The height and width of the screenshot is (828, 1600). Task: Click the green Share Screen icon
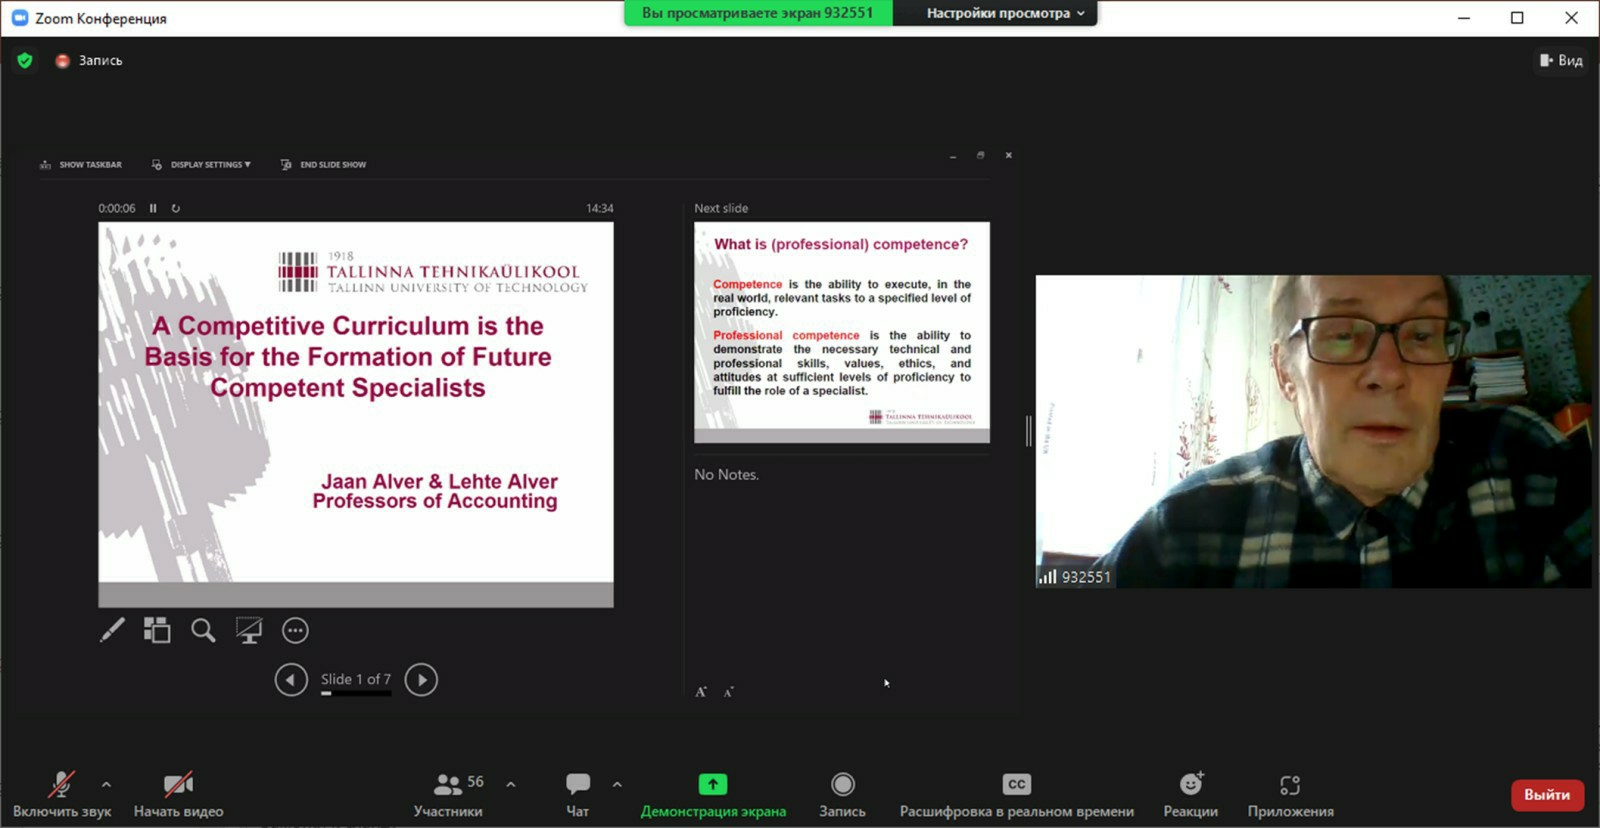[712, 785]
